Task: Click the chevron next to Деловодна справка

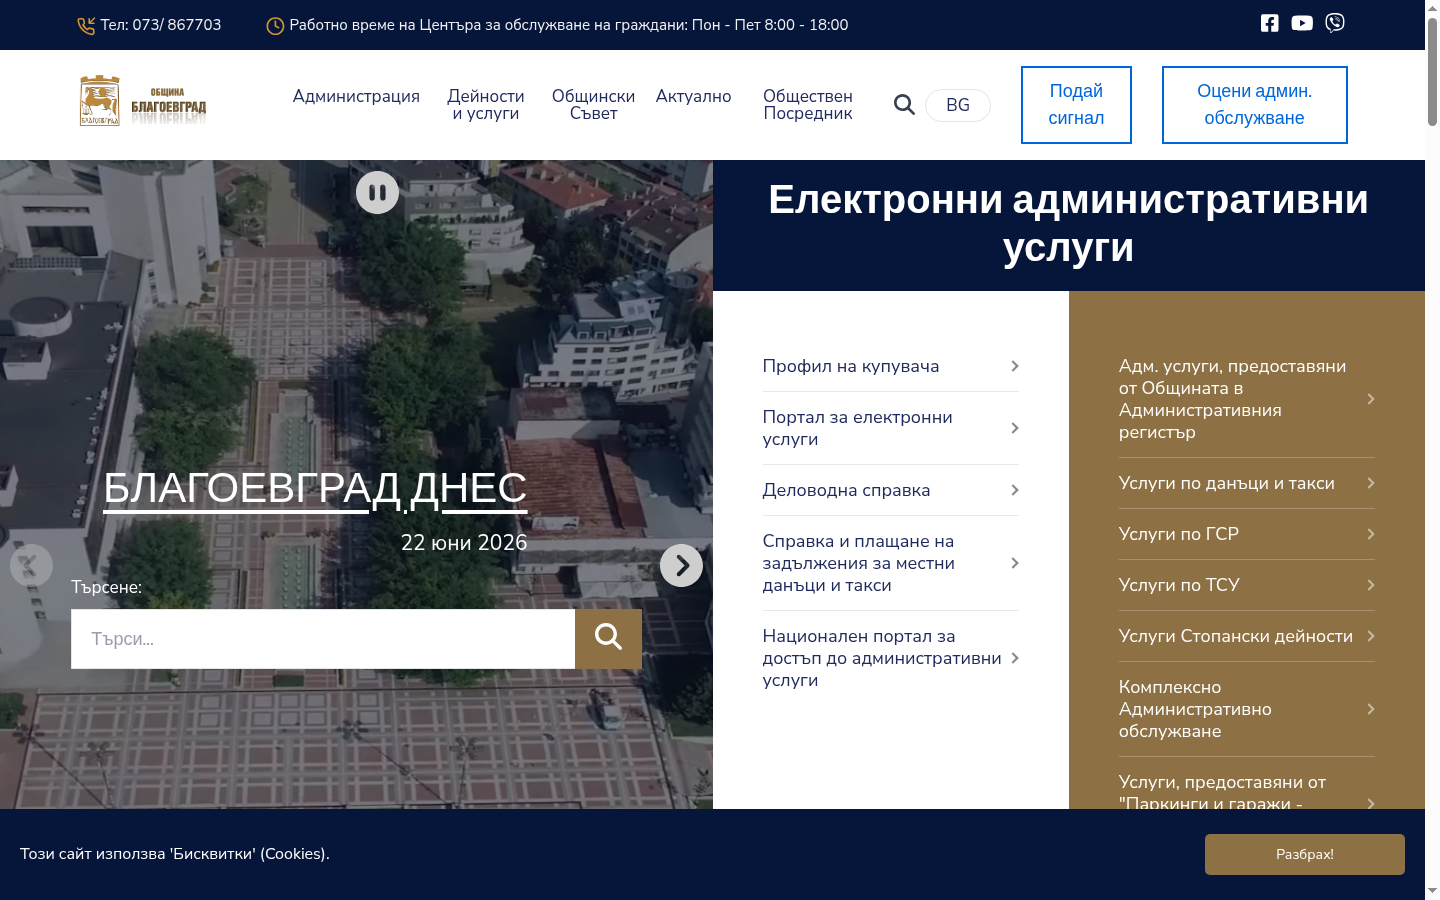Action: [1014, 490]
